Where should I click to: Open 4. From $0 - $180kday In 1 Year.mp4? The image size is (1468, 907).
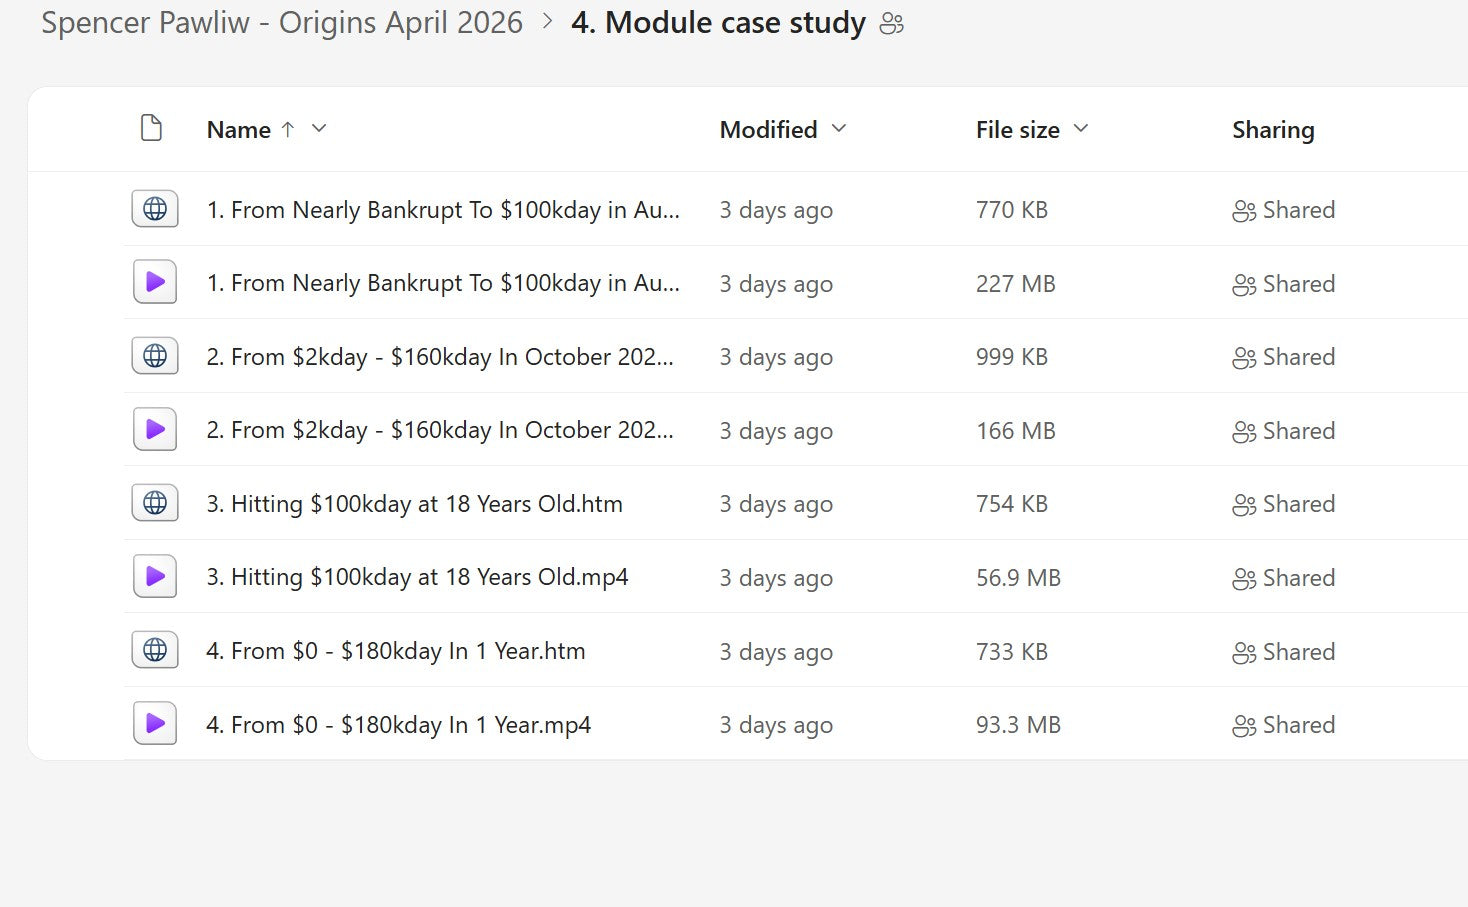(398, 725)
